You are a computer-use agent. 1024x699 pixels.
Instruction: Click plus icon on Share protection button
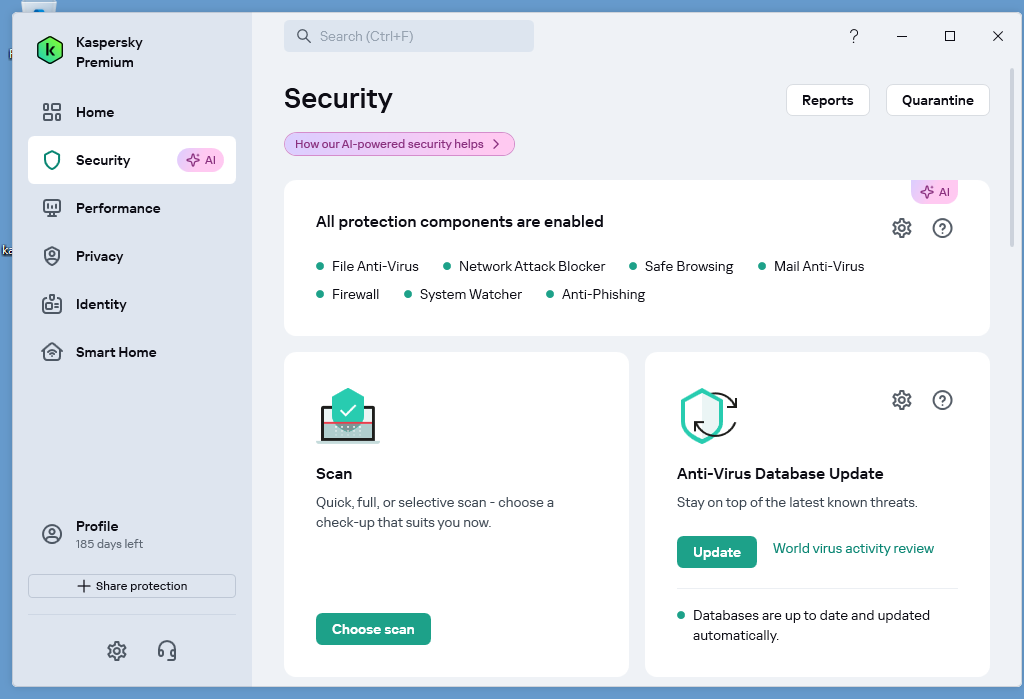(84, 586)
